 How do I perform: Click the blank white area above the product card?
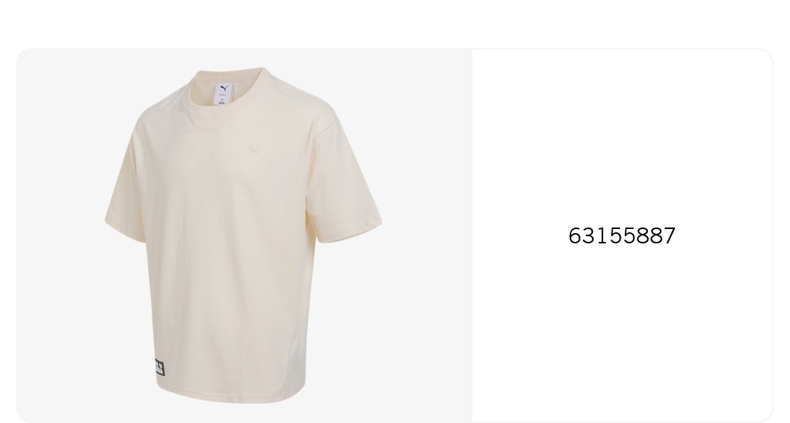395,23
